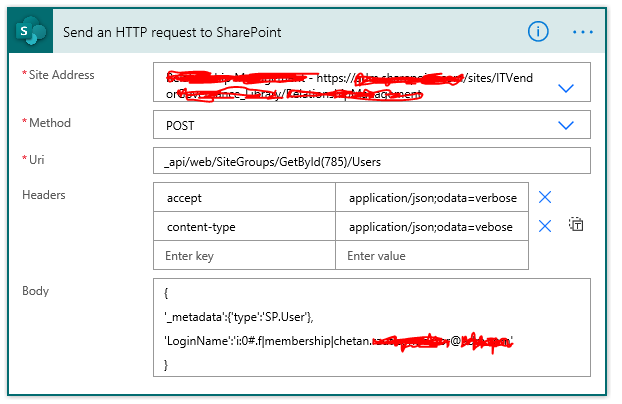This screenshot has height=404, width=622.
Task: Open the three-dots action menu
Action: [583, 32]
